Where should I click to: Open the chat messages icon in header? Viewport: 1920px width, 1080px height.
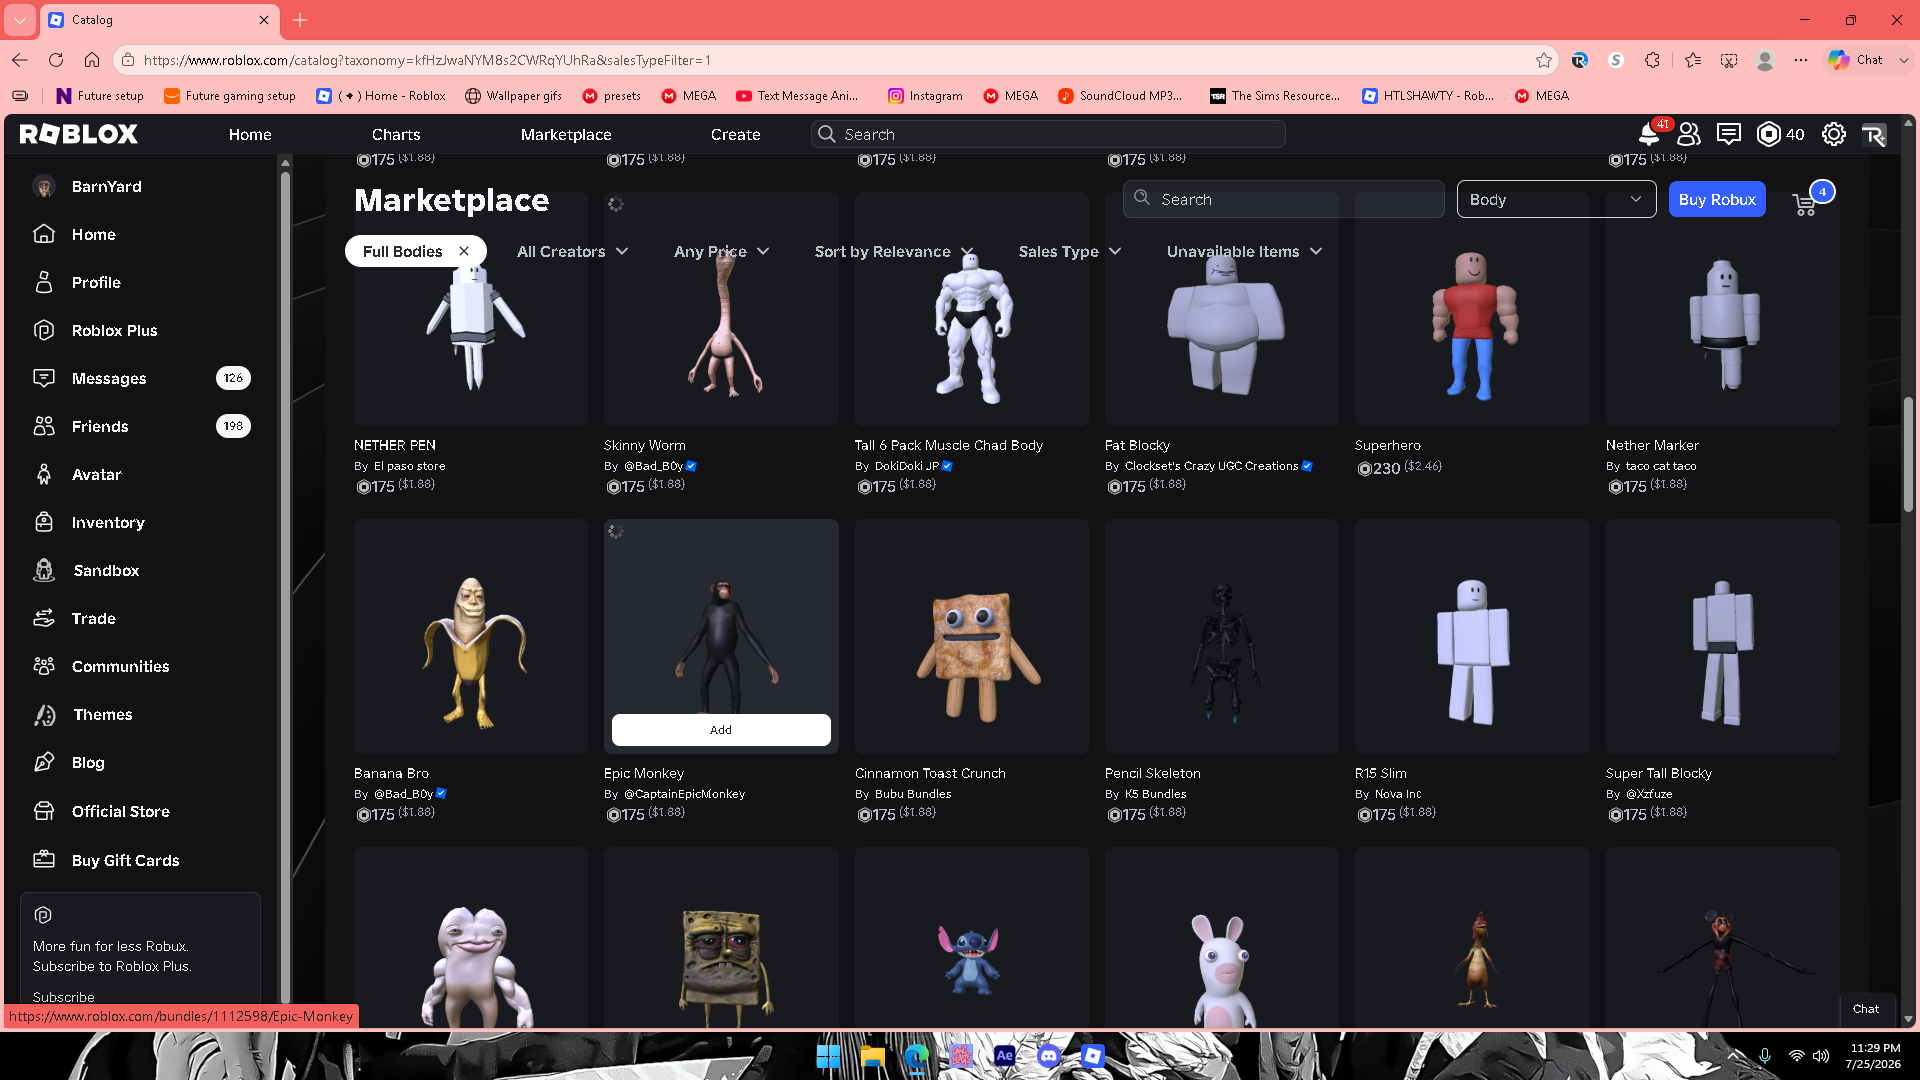point(1729,134)
